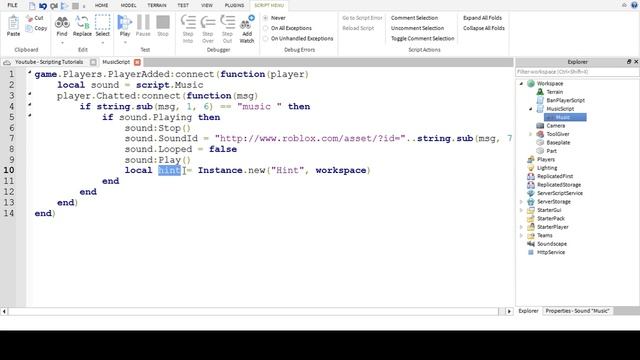Select Lighting service in Explorer
The width and height of the screenshot is (640, 360).
[547, 168]
